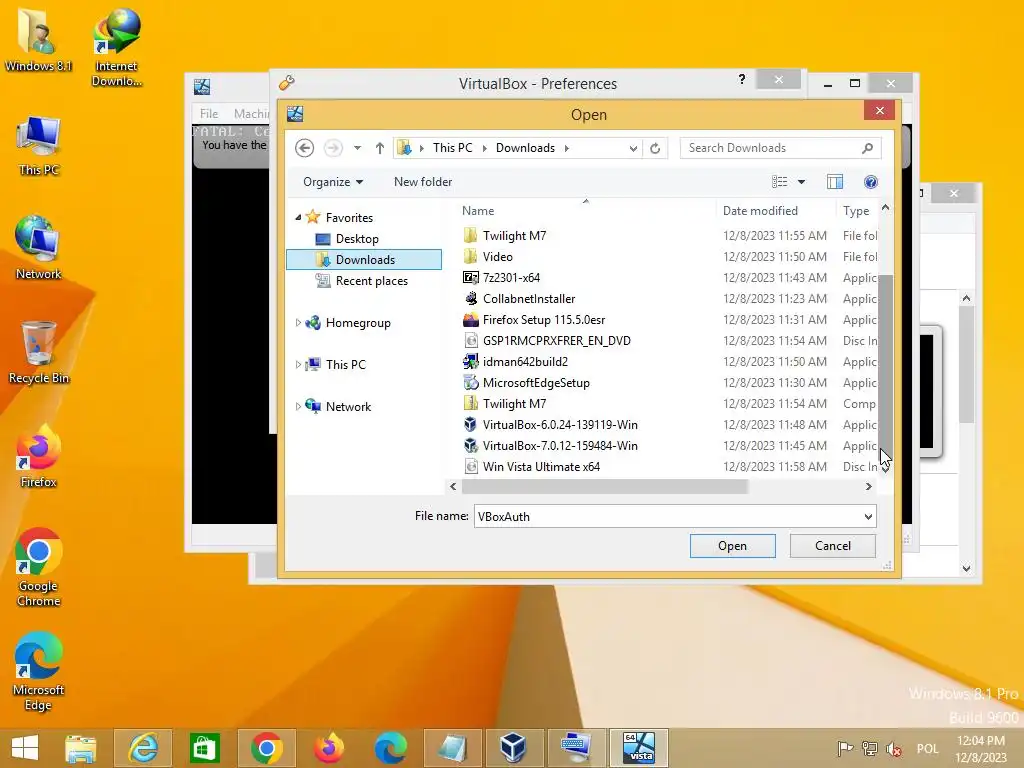Click the Cancel button

coord(833,546)
